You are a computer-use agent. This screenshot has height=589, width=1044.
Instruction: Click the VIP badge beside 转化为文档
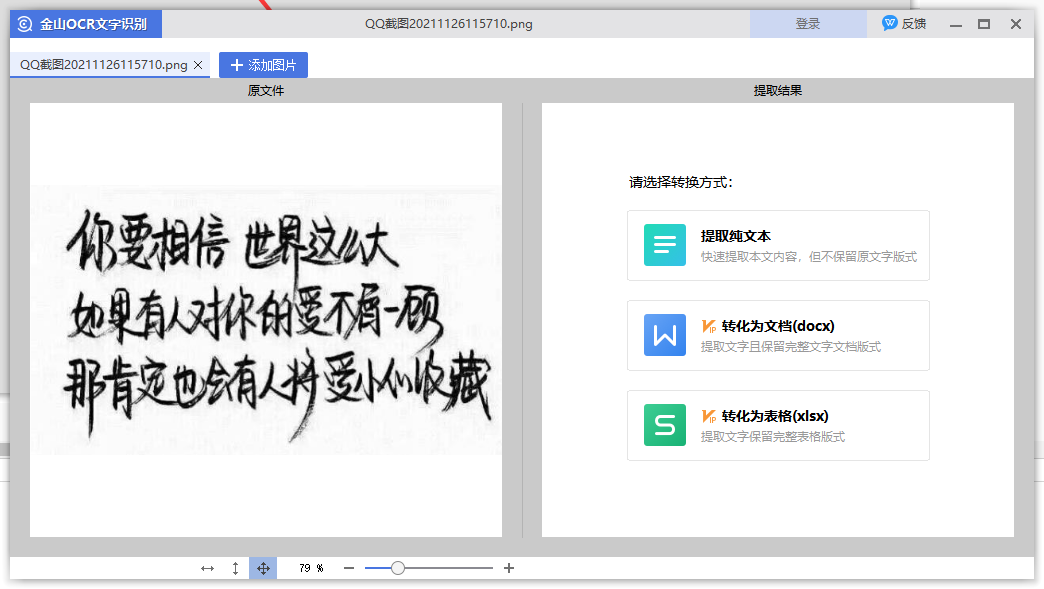[709, 326]
